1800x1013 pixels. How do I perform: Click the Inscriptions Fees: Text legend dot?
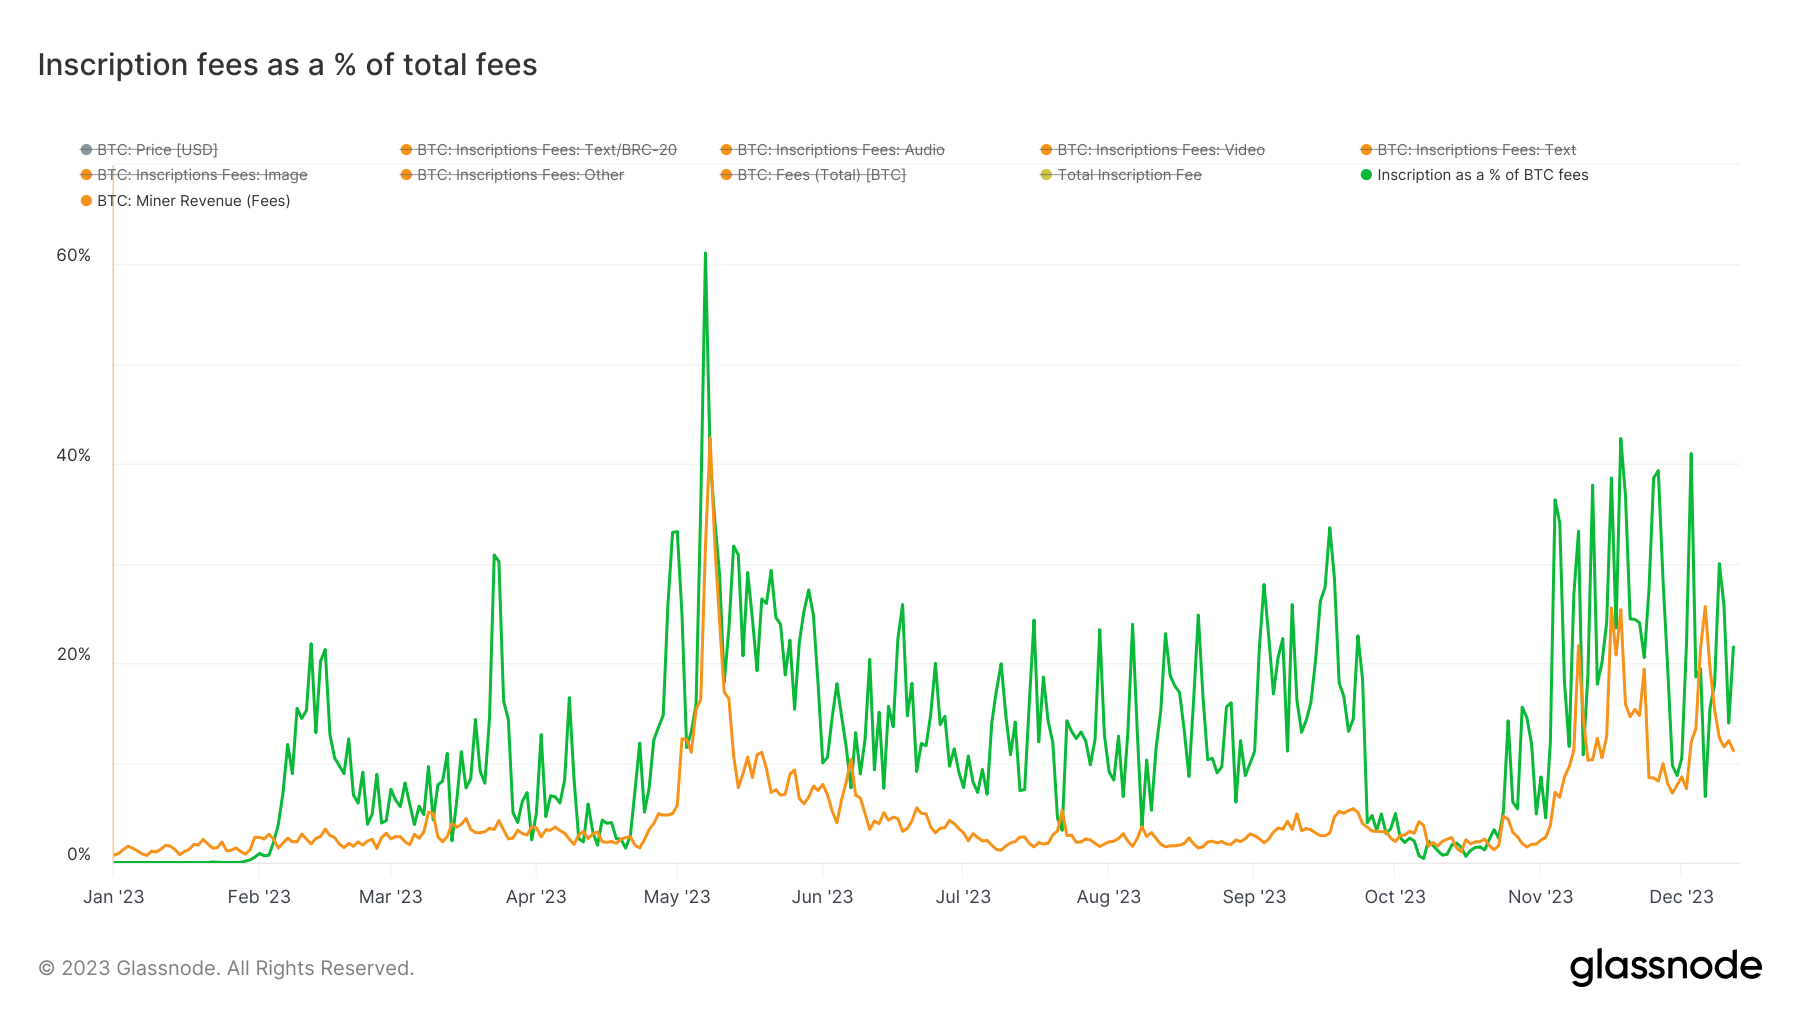click(x=1366, y=150)
